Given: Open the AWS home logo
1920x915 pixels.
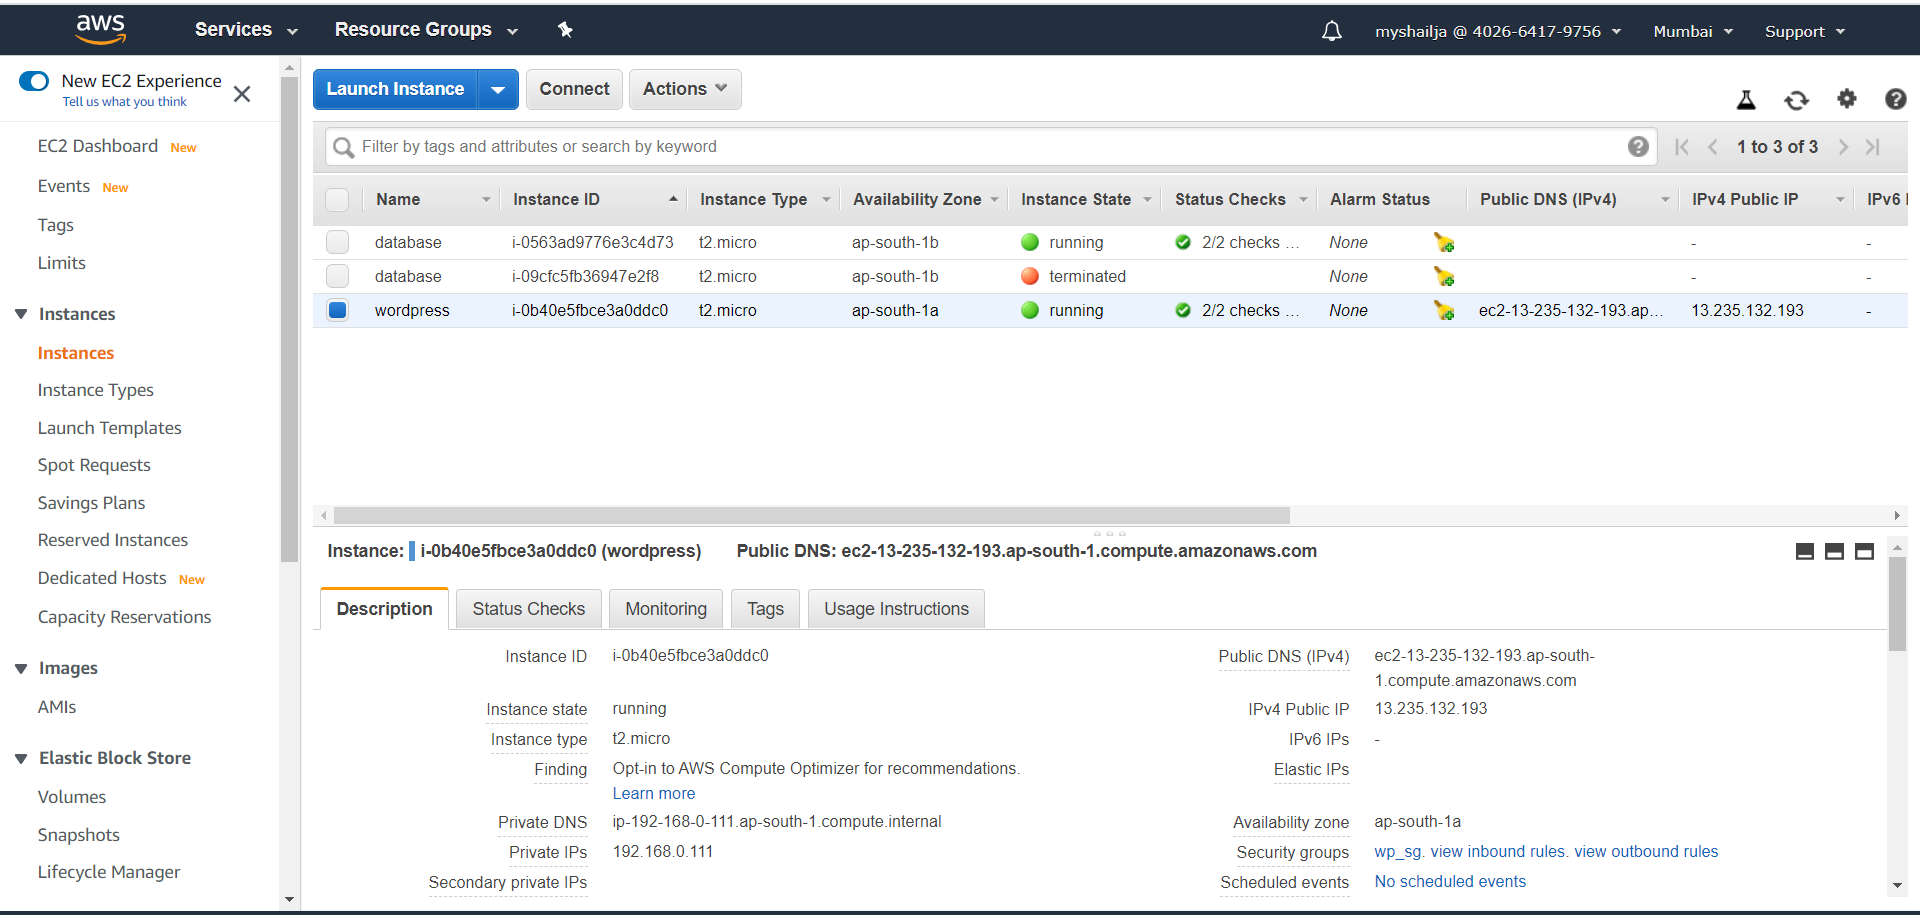Looking at the screenshot, I should click(x=101, y=30).
